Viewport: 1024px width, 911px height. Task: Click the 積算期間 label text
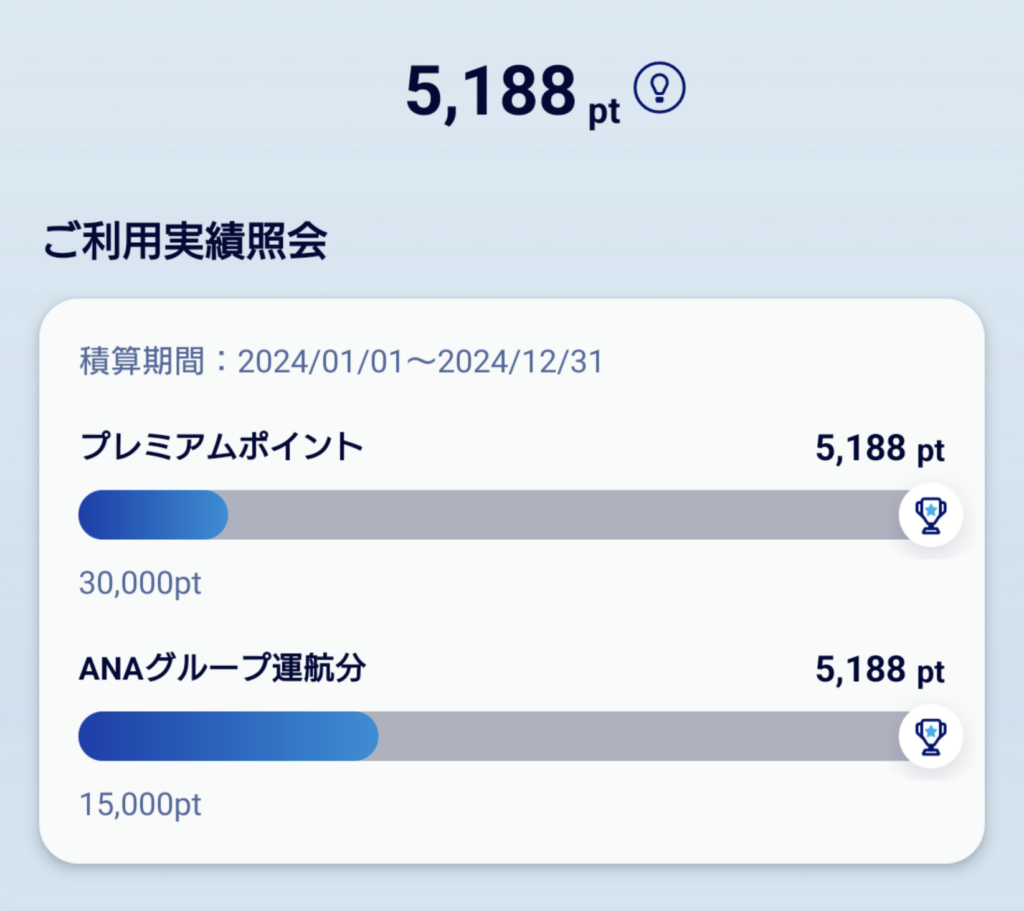coord(142,362)
